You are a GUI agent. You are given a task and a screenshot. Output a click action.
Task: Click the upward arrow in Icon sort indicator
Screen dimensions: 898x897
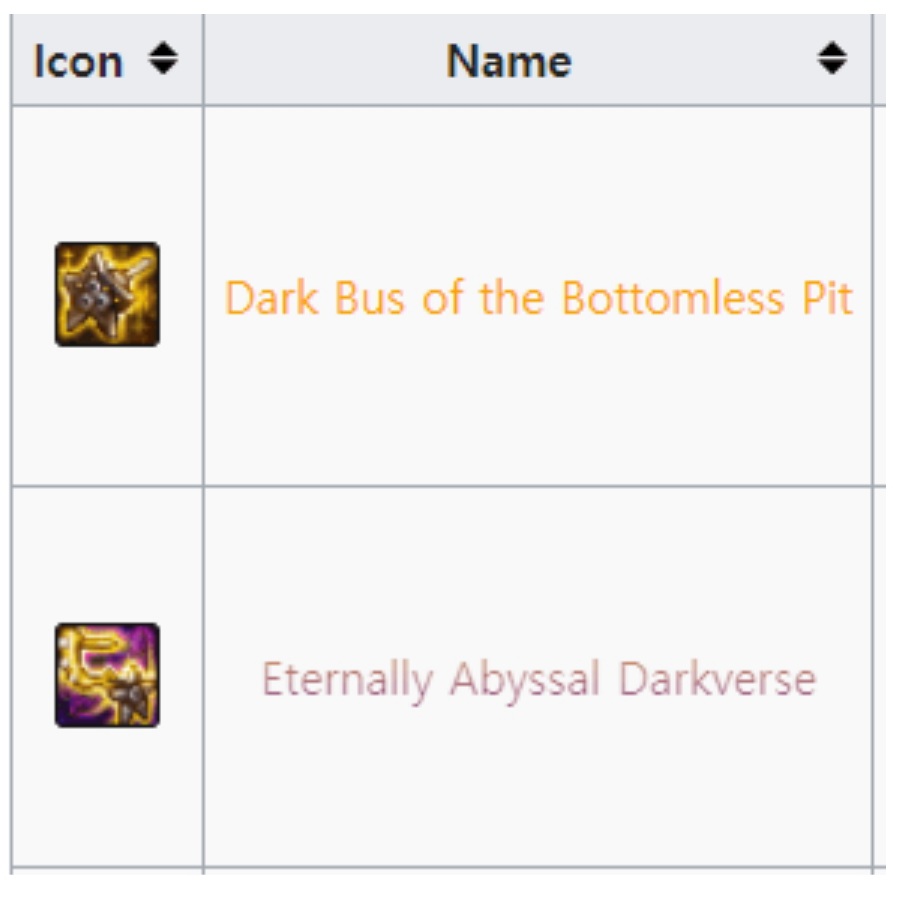point(163,48)
